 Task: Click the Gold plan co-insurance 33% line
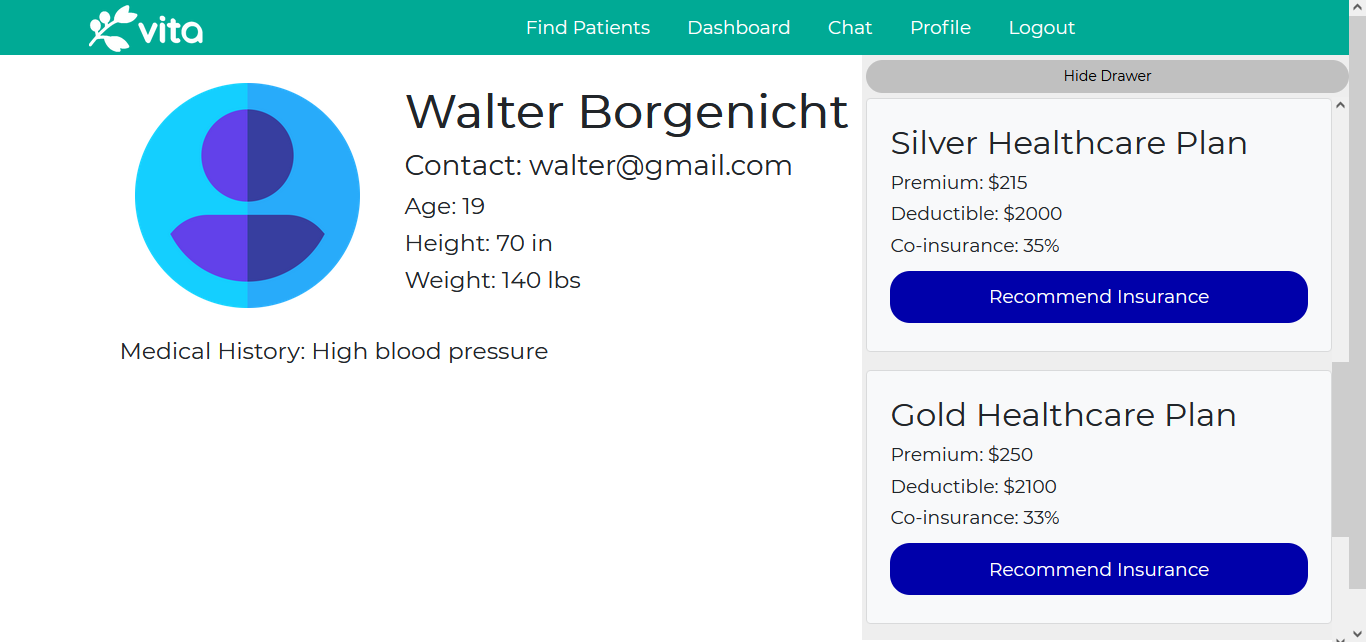975,517
